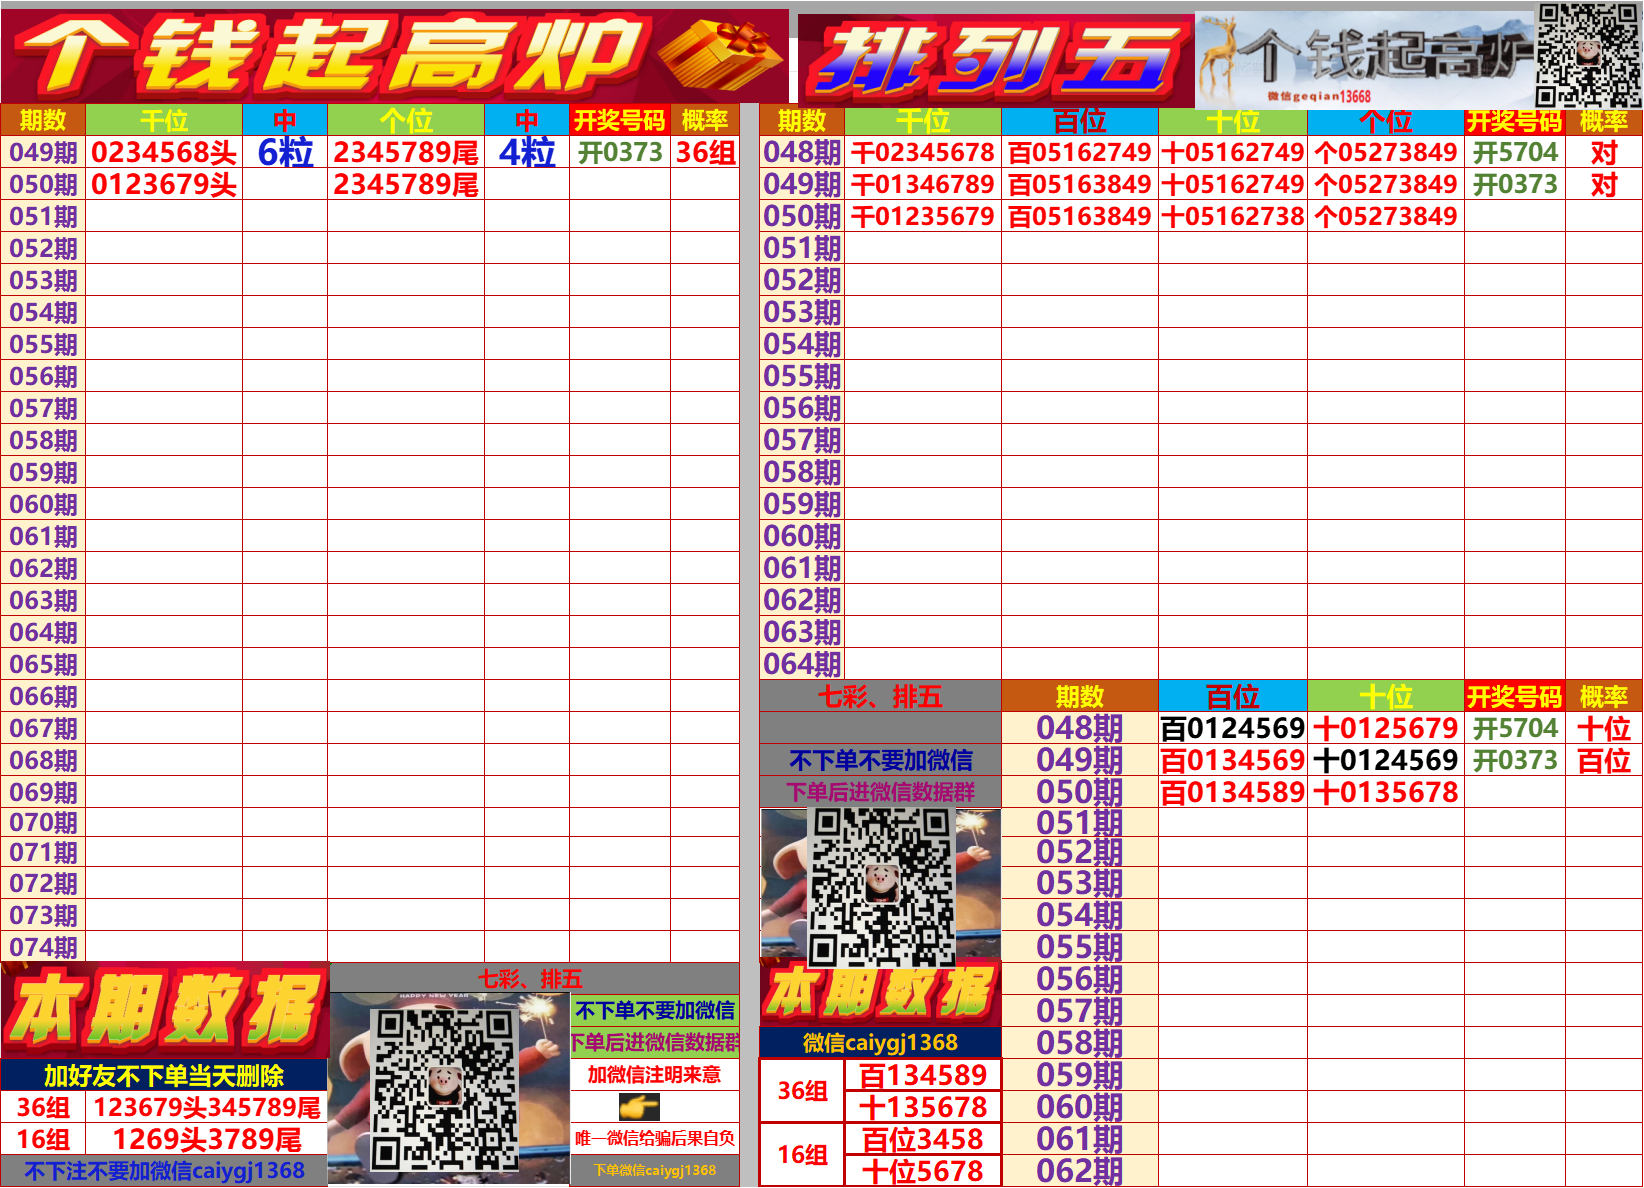Click the blue 4粒 cell
Viewport: 1644px width, 1188px height.
coord(527,152)
